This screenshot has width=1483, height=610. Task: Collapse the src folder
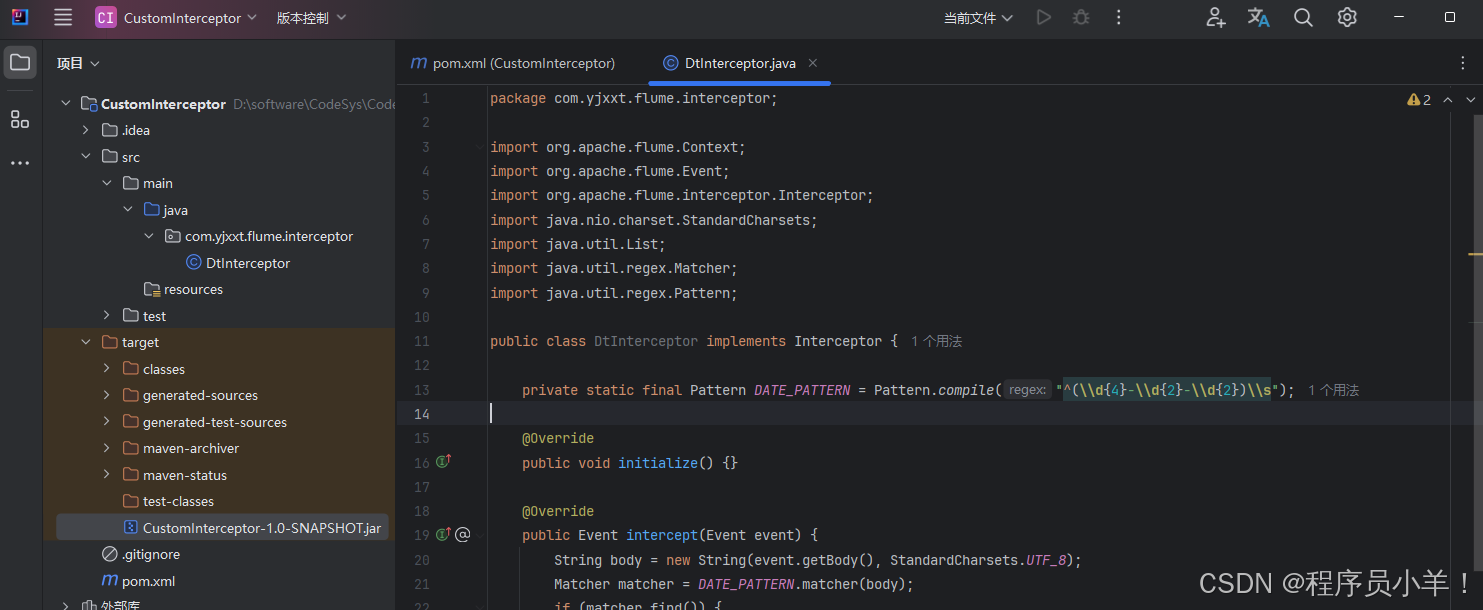pos(86,157)
